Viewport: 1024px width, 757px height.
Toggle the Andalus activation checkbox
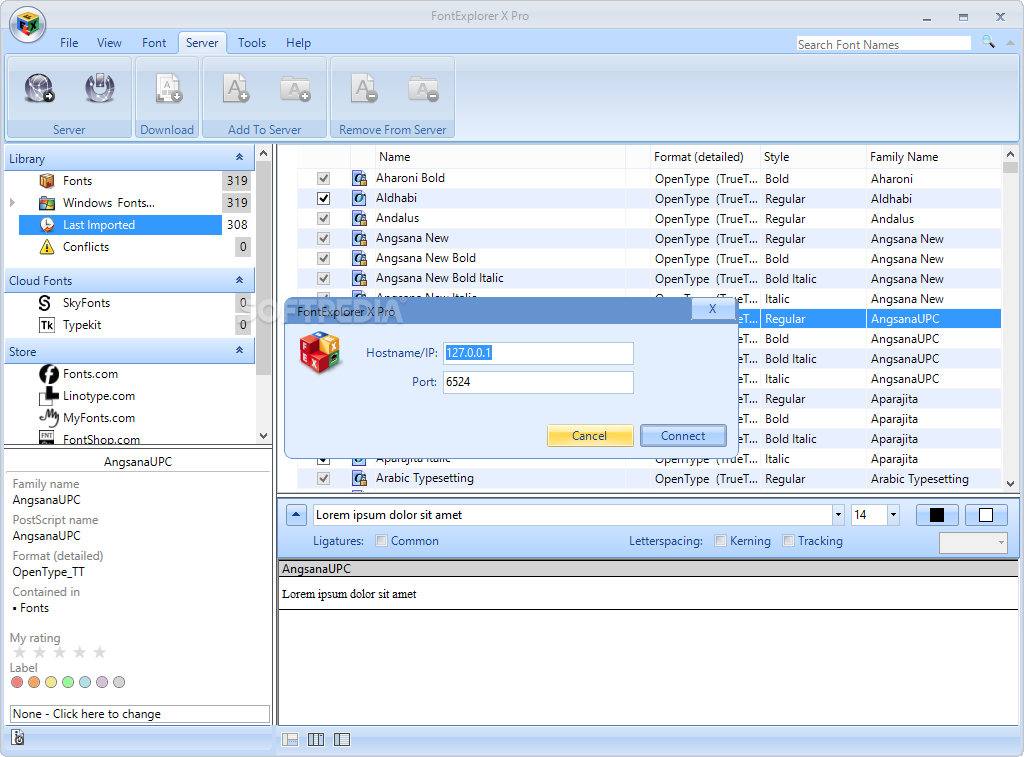(323, 218)
